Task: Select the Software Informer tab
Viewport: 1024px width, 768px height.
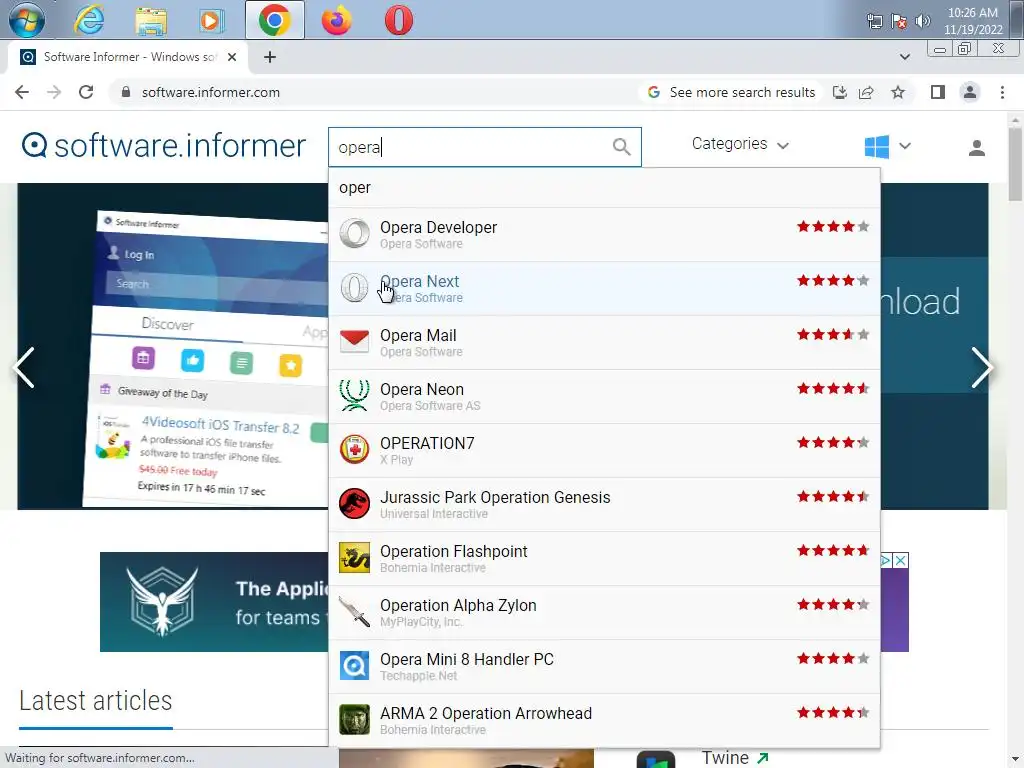Action: click(x=127, y=57)
